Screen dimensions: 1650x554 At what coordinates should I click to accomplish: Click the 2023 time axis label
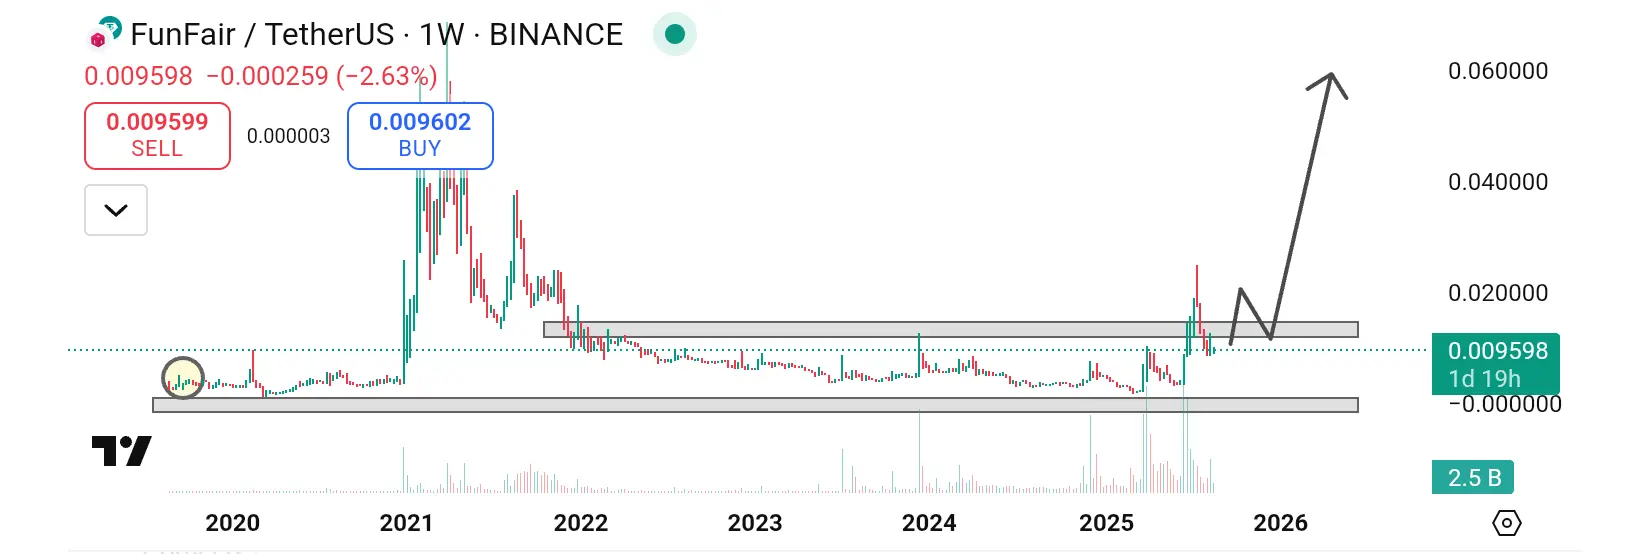755,523
